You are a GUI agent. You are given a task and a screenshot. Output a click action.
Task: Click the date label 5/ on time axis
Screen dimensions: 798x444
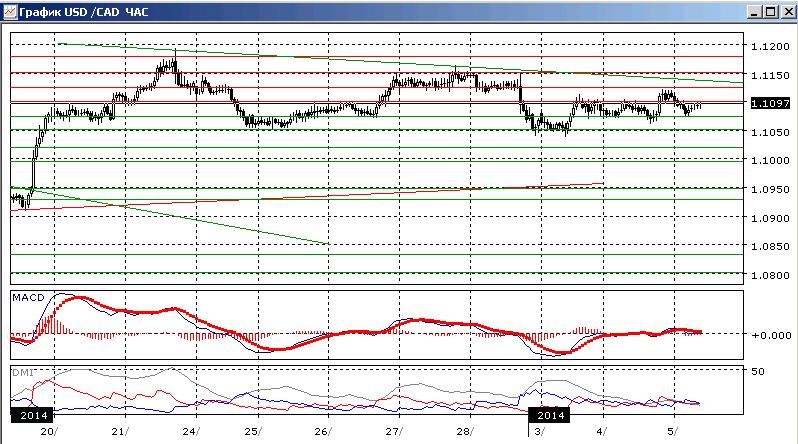[673, 432]
